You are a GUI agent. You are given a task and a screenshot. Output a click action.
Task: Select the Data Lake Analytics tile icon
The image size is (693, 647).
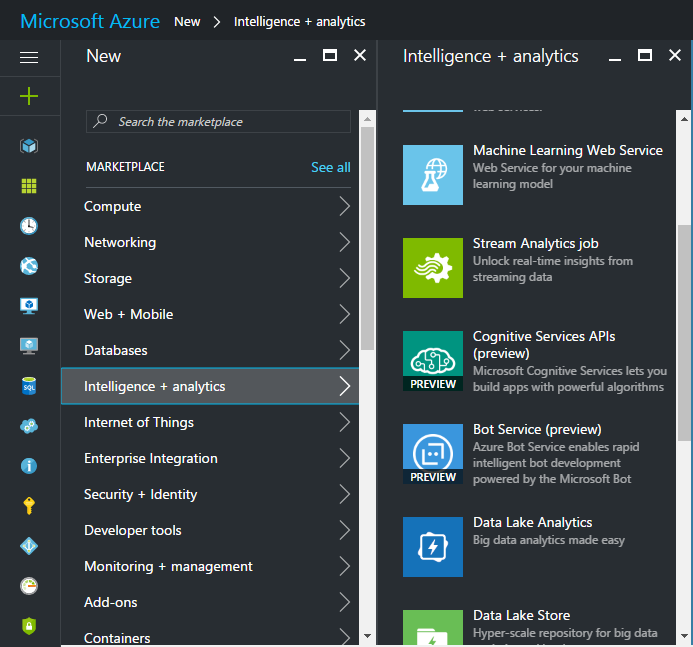click(x=433, y=547)
